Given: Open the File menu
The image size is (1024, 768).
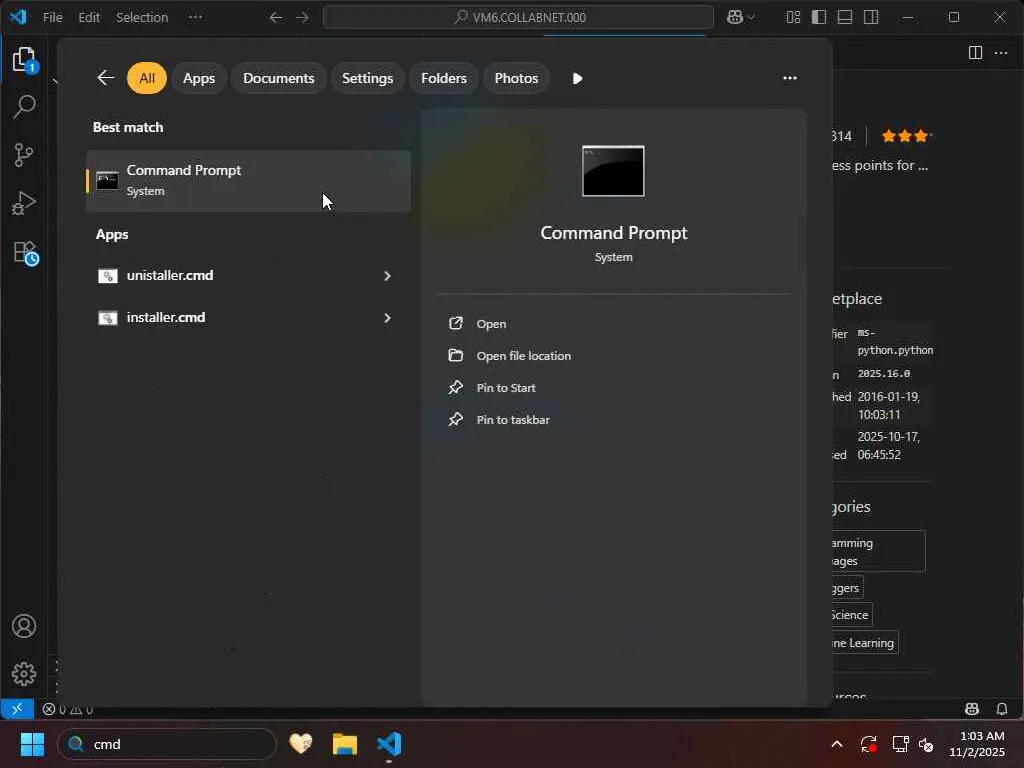Looking at the screenshot, I should pos(53,18).
